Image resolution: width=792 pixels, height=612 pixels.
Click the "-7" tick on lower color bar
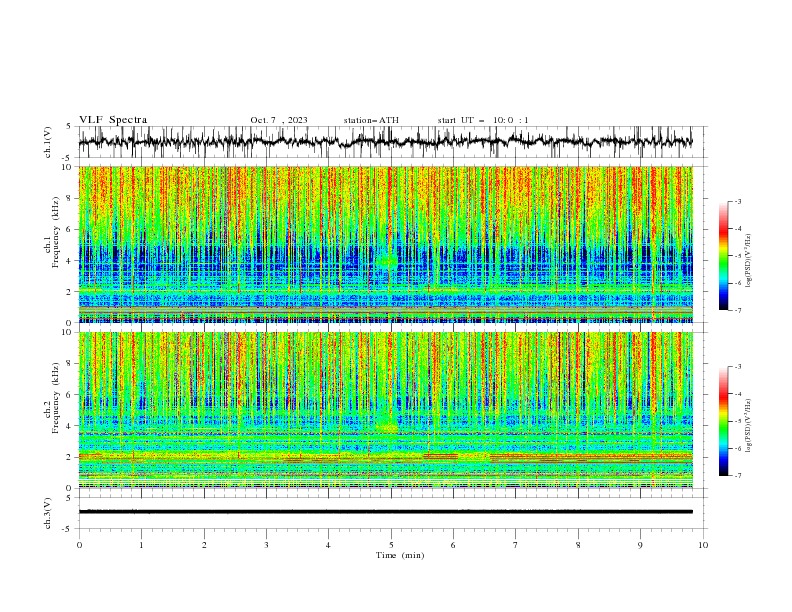pyautogui.click(x=737, y=476)
